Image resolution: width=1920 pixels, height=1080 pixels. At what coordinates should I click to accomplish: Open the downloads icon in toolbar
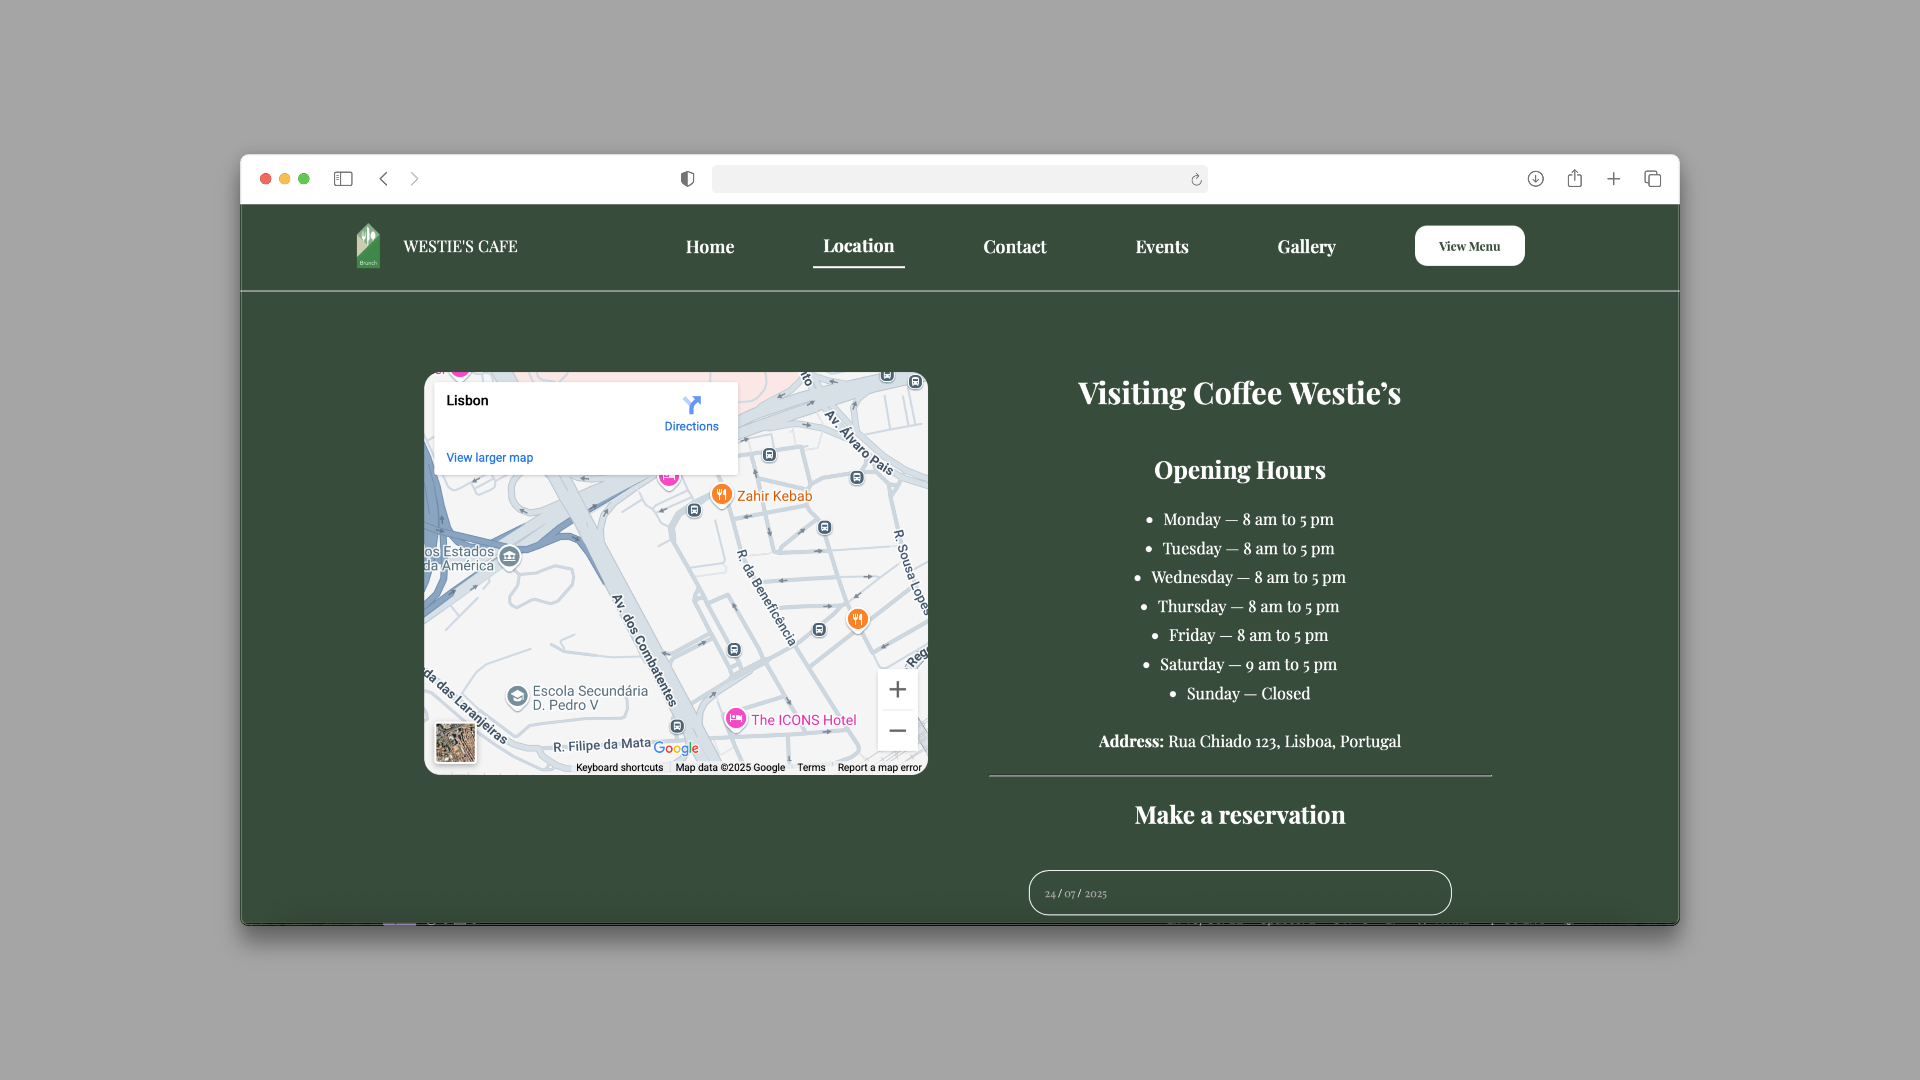[1535, 179]
